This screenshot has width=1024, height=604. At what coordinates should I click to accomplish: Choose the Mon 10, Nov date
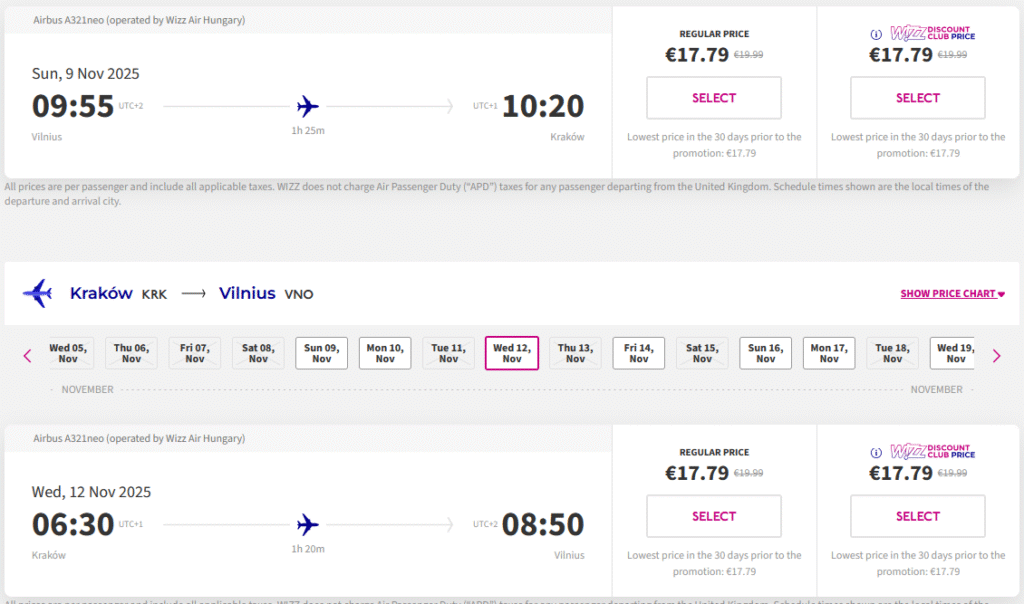pyautogui.click(x=385, y=353)
